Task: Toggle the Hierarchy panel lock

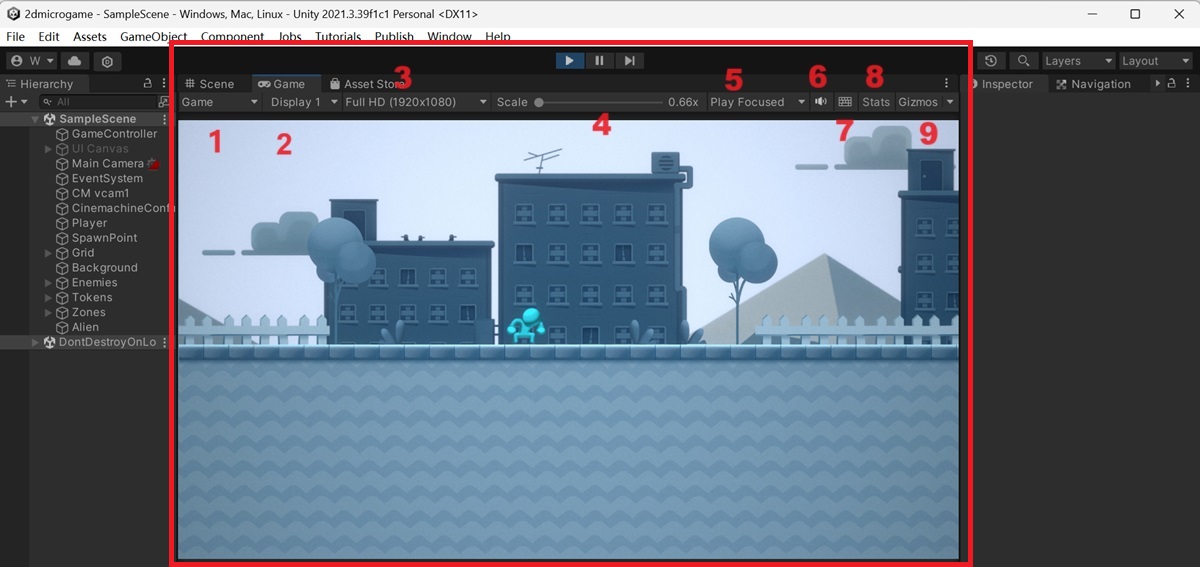Action: coord(148,84)
